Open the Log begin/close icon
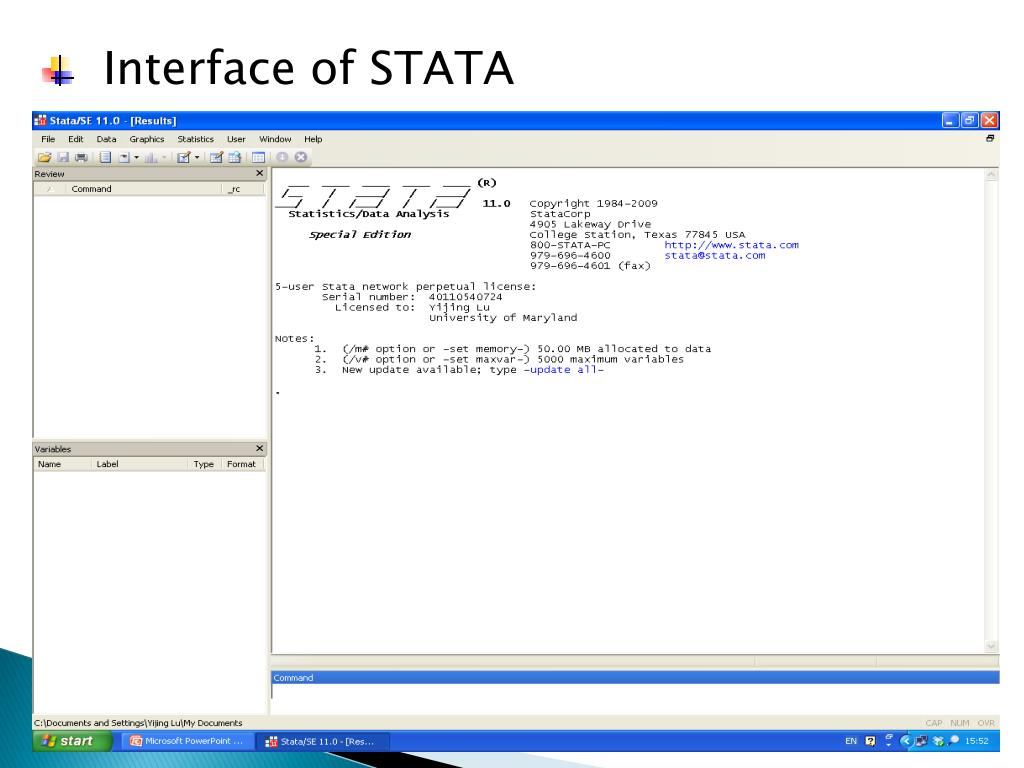Viewport: 1024px width, 768px height. point(105,157)
